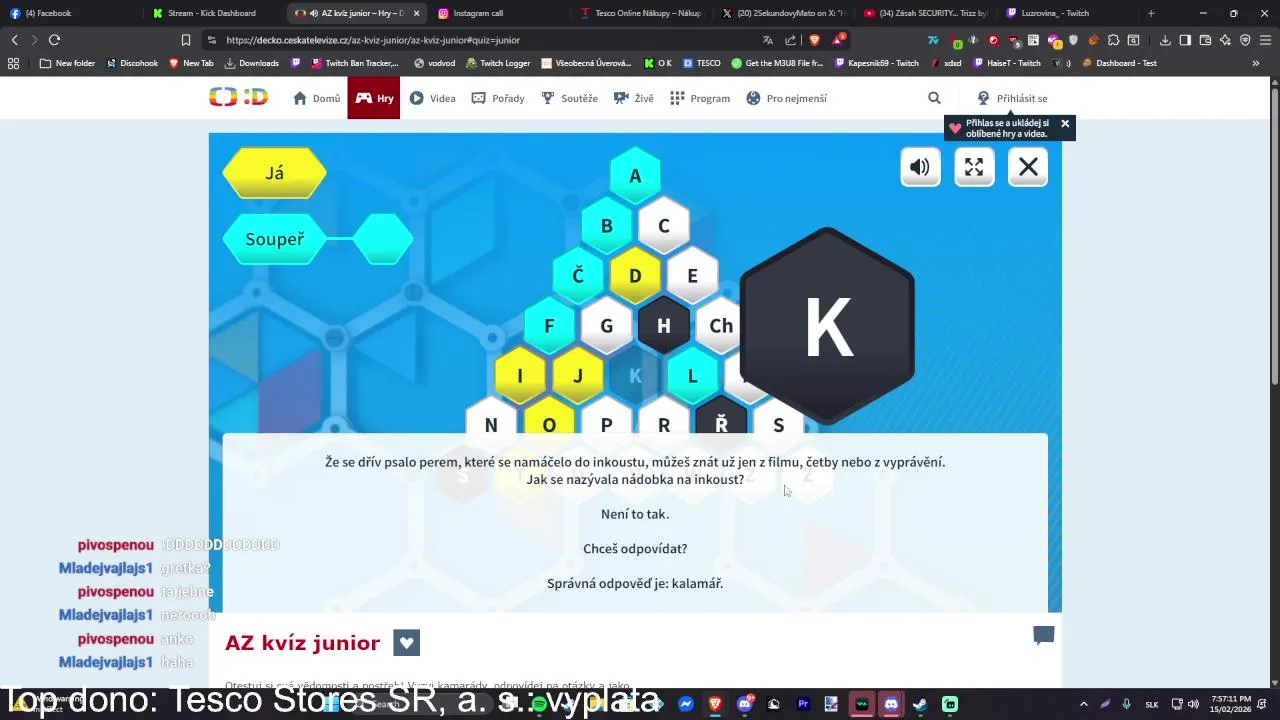Switch the quiz game to fullscreen
Viewport: 1280px width, 720px height.
pos(974,167)
